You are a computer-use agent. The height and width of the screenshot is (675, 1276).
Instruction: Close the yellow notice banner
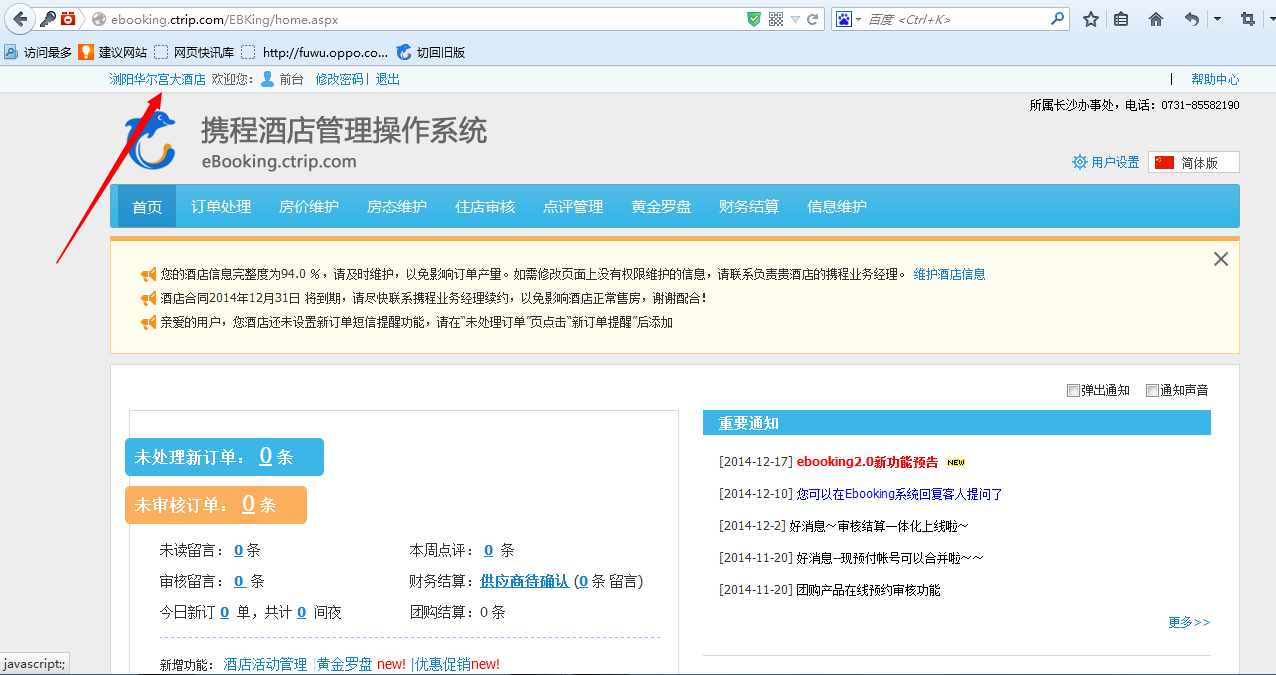pos(1221,259)
